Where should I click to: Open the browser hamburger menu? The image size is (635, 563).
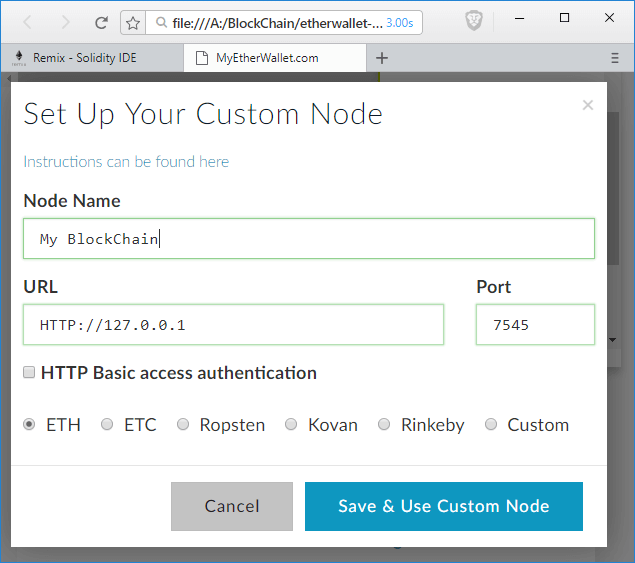tap(615, 58)
